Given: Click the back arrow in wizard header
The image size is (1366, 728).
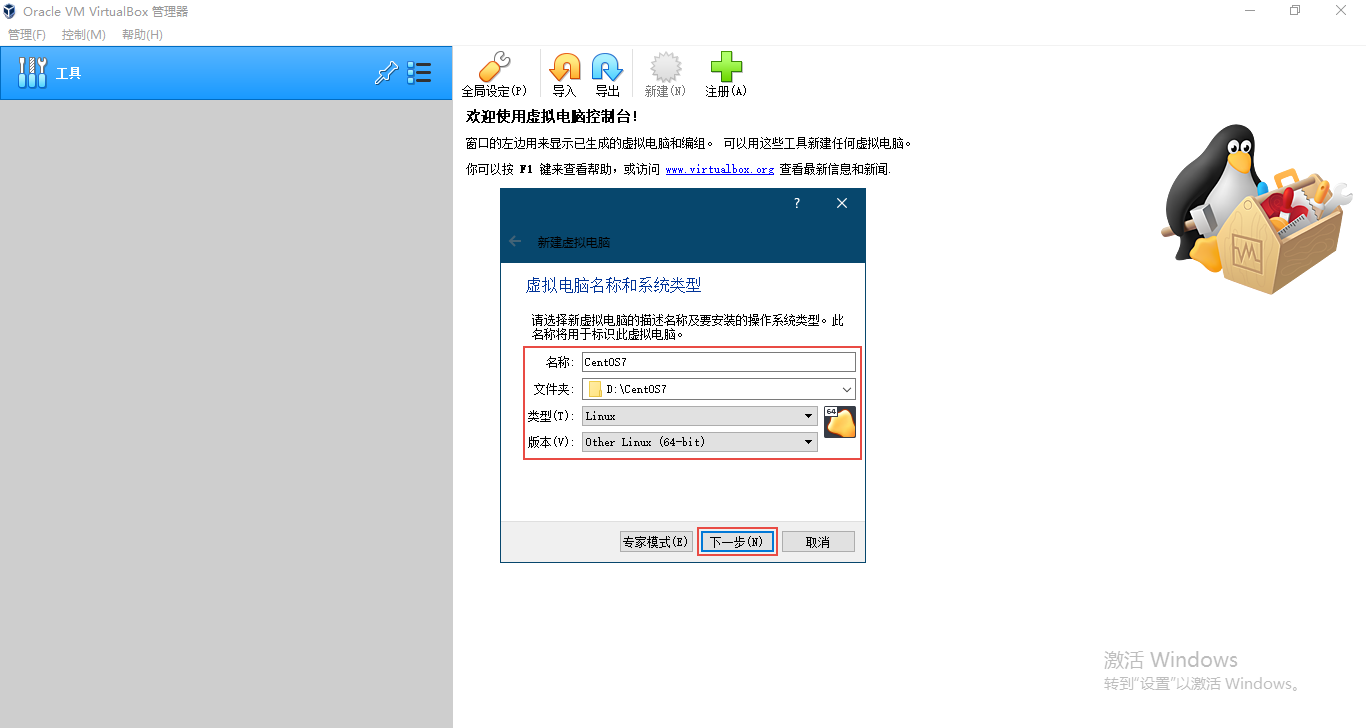Looking at the screenshot, I should pos(515,241).
